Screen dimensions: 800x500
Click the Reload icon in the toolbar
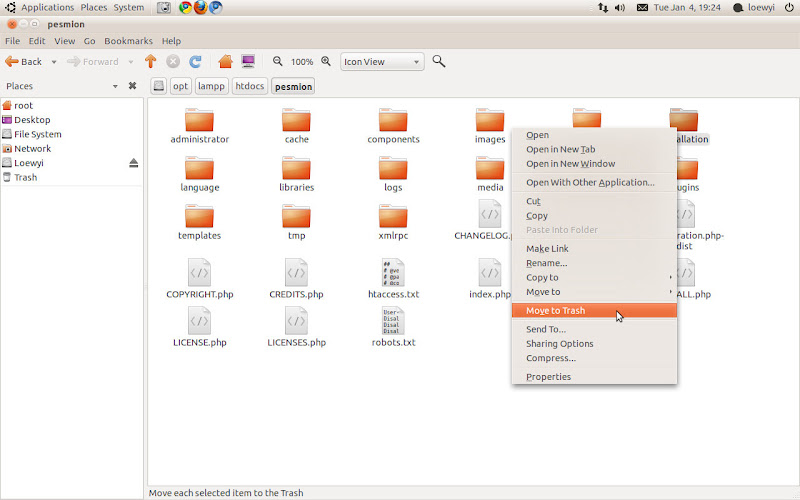point(195,62)
